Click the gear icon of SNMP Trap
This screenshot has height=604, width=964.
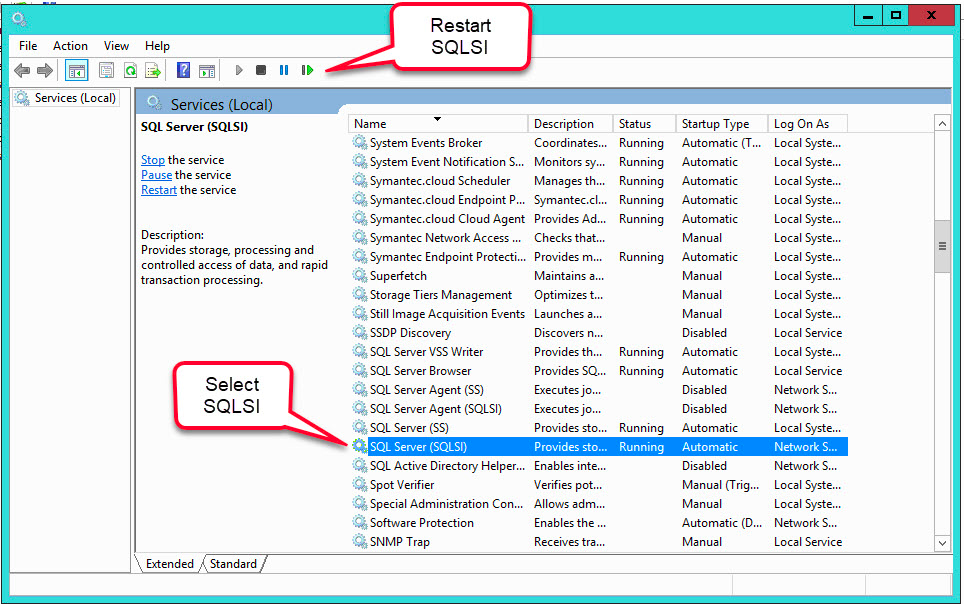(x=360, y=542)
